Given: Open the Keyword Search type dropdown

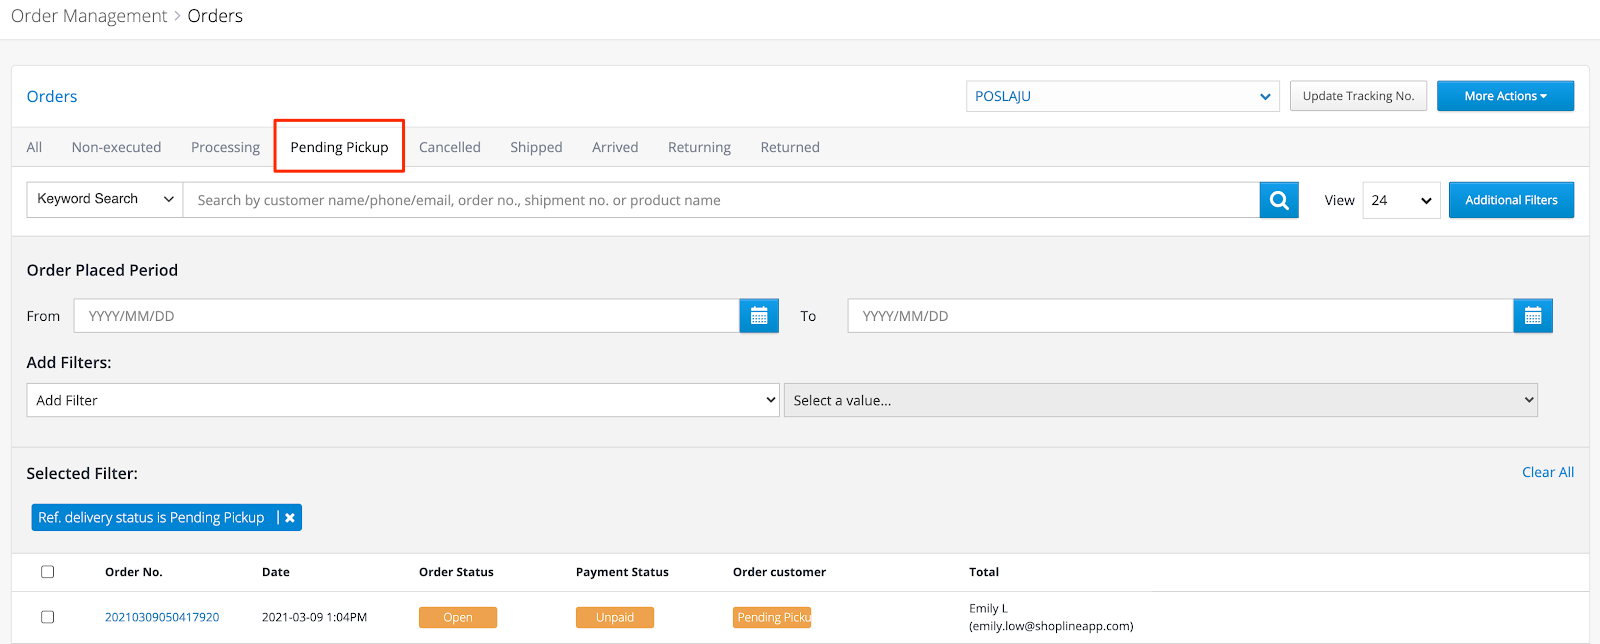Looking at the screenshot, I should click(x=105, y=199).
